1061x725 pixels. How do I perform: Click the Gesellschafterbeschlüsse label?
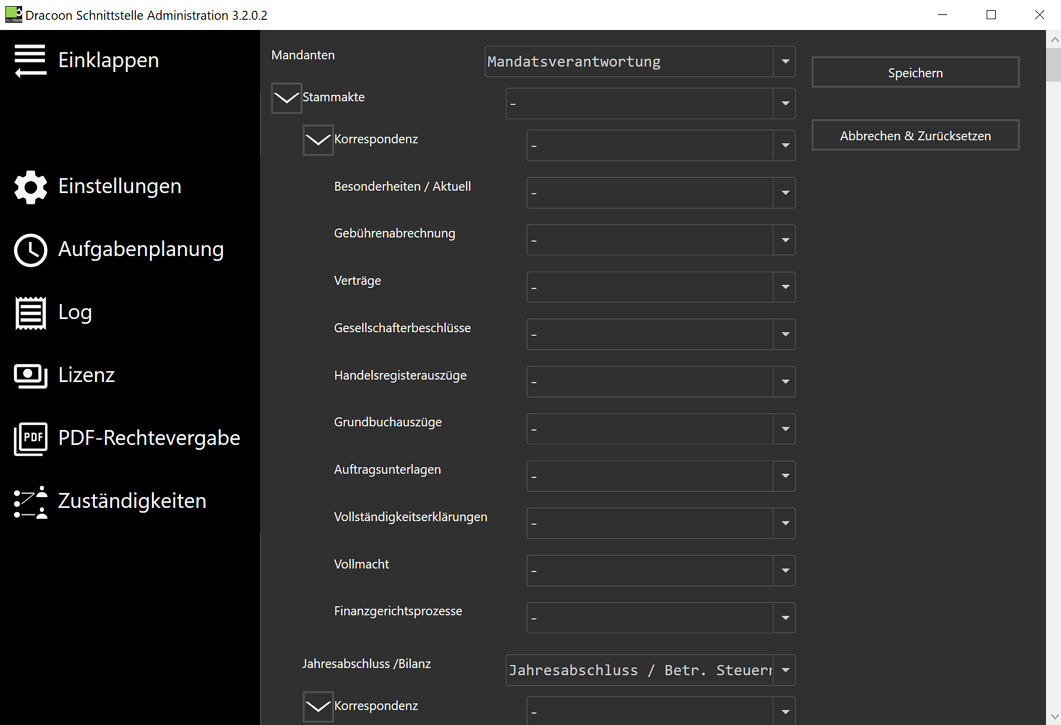[x=402, y=328]
